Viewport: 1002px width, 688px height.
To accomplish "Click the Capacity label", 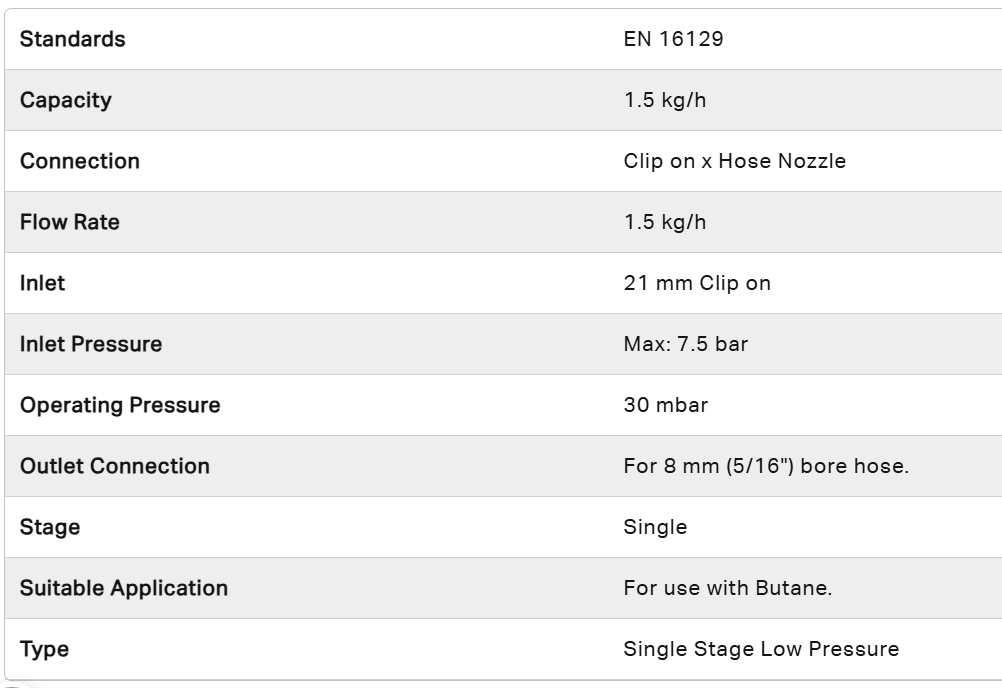I will (66, 100).
